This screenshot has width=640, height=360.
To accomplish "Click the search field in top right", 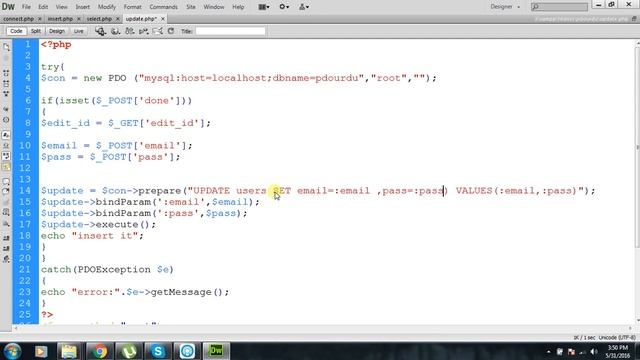I will (559, 7).
